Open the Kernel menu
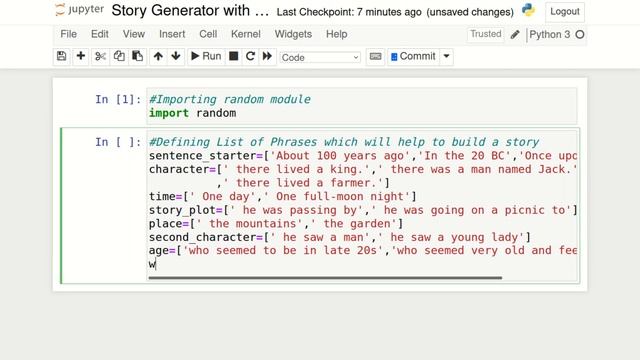The width and height of the screenshot is (640, 360). pyautogui.click(x=246, y=34)
